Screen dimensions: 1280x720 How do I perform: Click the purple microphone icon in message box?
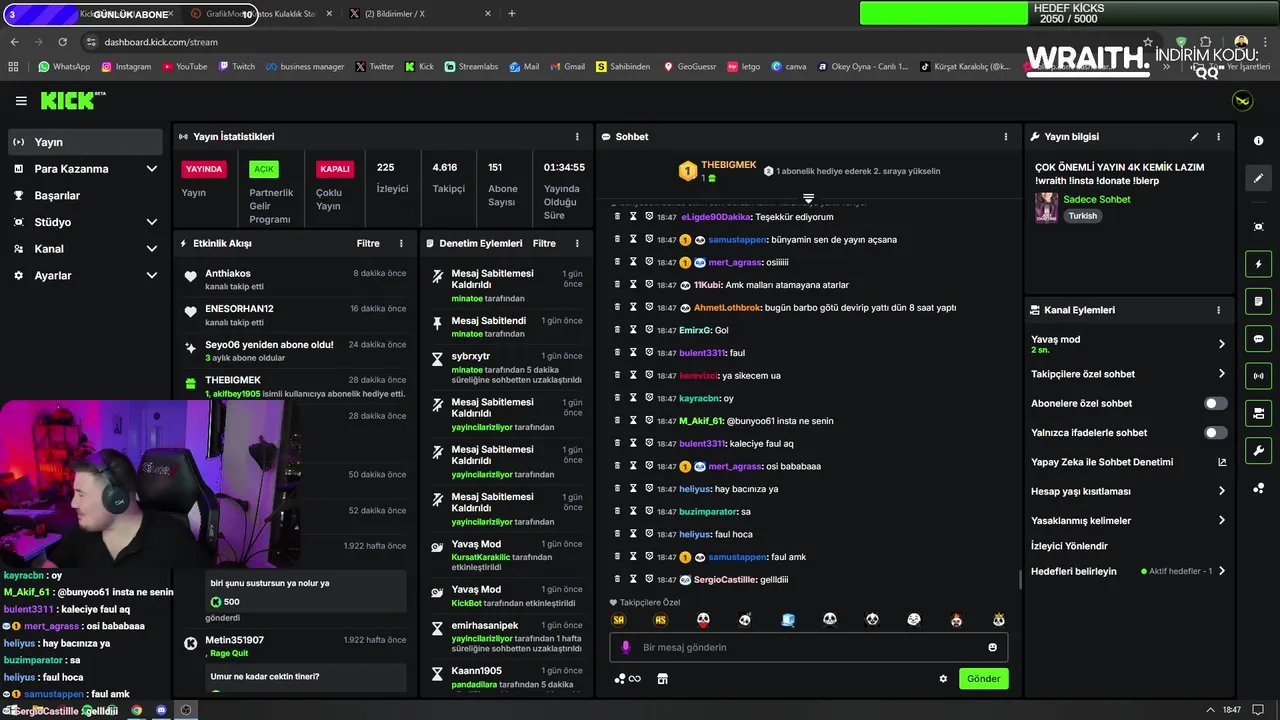coord(626,647)
